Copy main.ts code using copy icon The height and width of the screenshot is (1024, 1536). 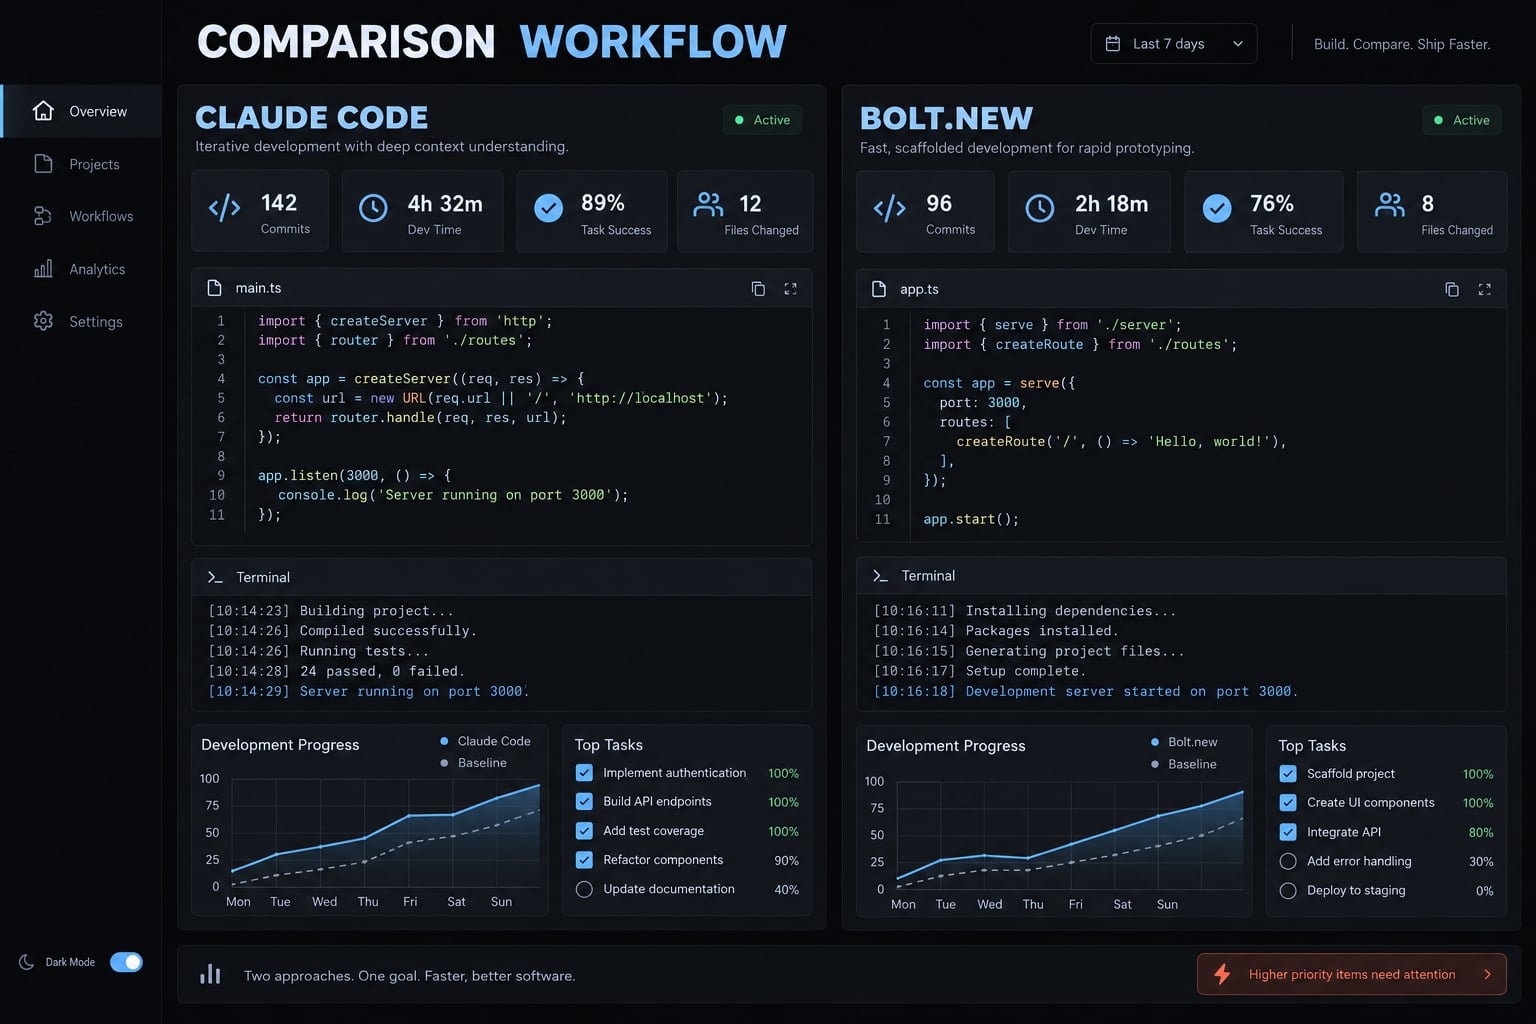(x=758, y=289)
